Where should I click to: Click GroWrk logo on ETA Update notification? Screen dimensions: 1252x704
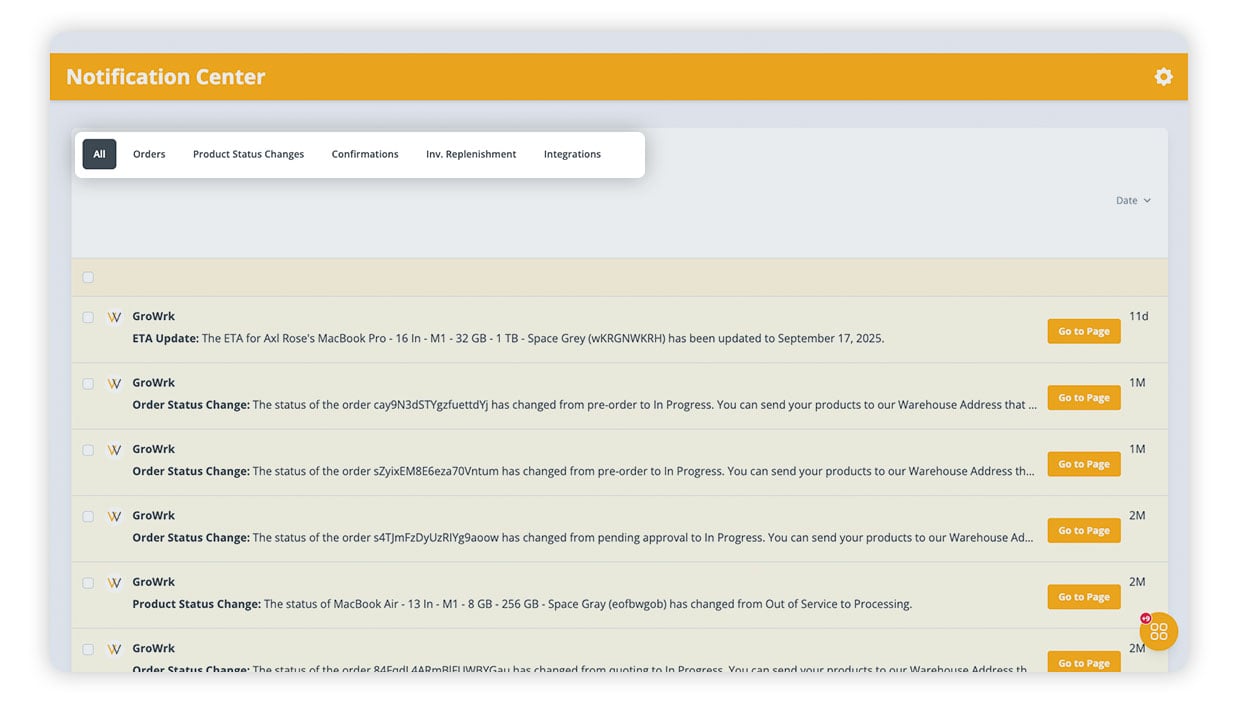(114, 317)
